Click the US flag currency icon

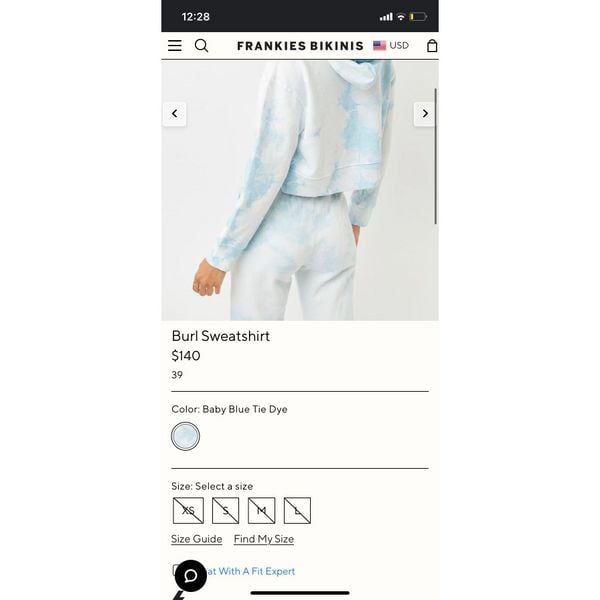click(x=379, y=46)
